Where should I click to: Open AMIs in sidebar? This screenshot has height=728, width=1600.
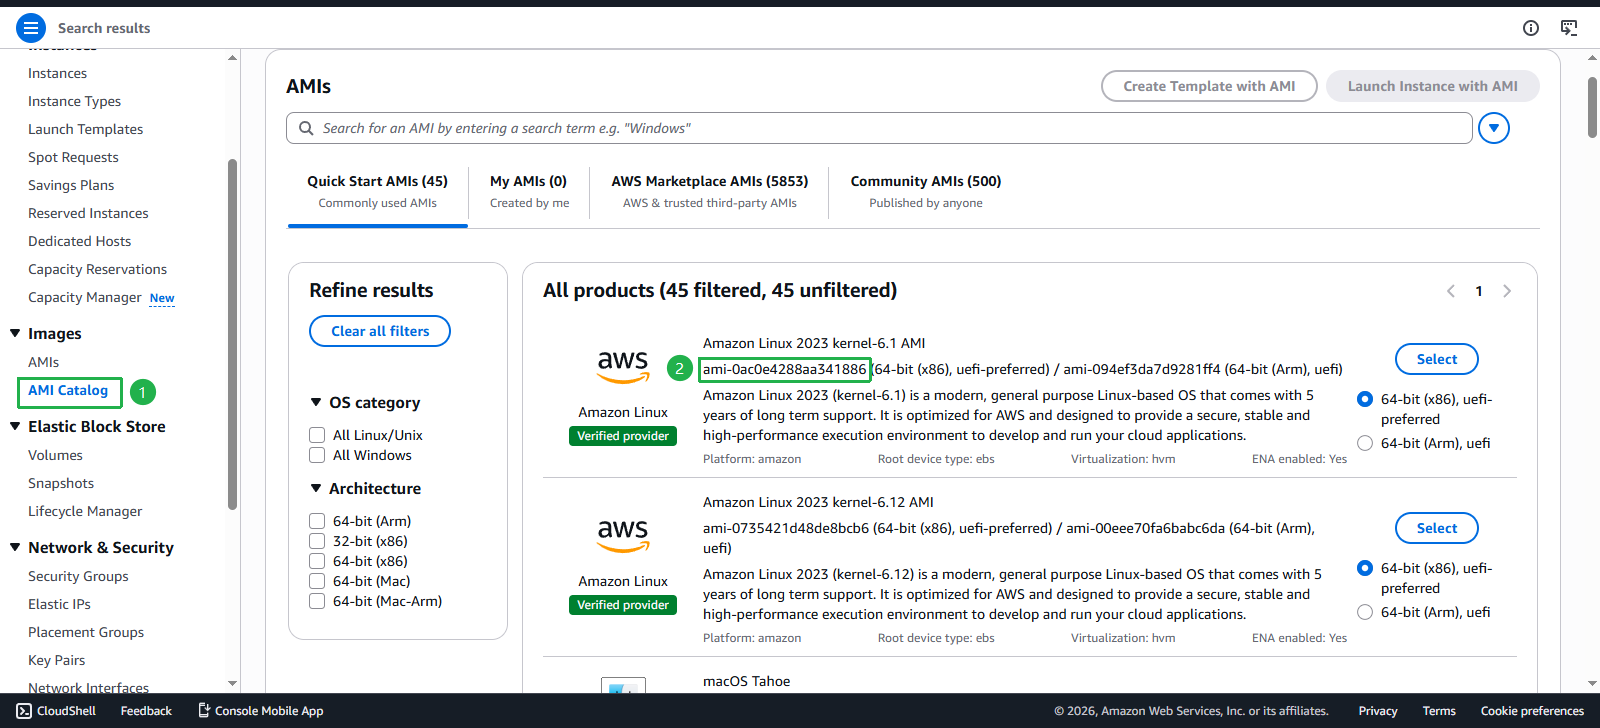pyautogui.click(x=43, y=362)
